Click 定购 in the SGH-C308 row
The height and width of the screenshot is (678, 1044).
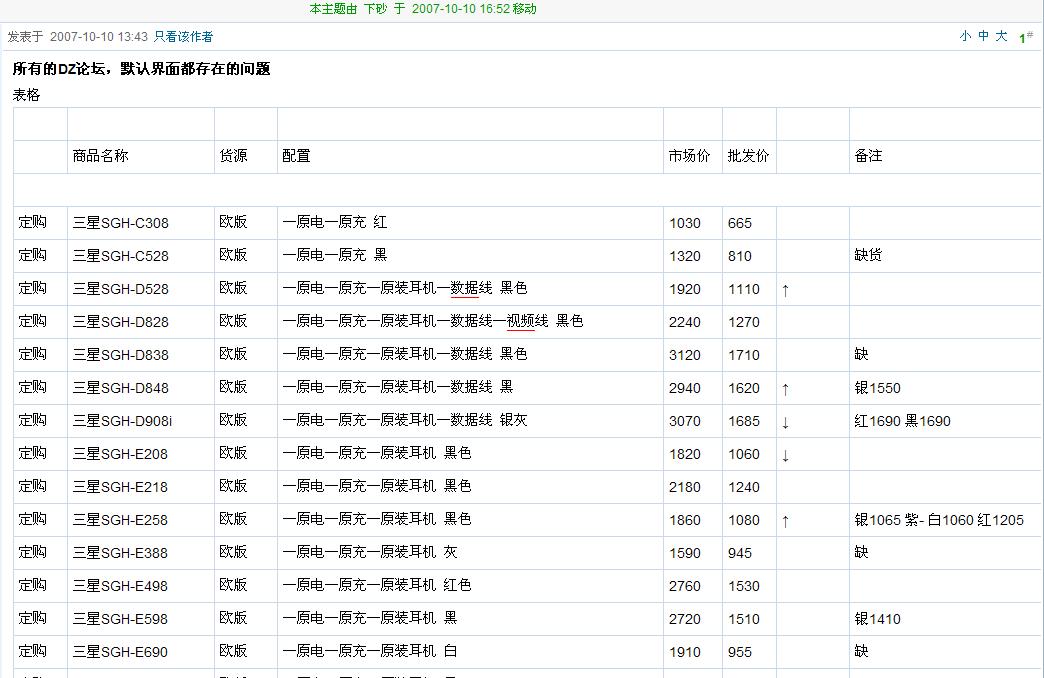[33, 222]
